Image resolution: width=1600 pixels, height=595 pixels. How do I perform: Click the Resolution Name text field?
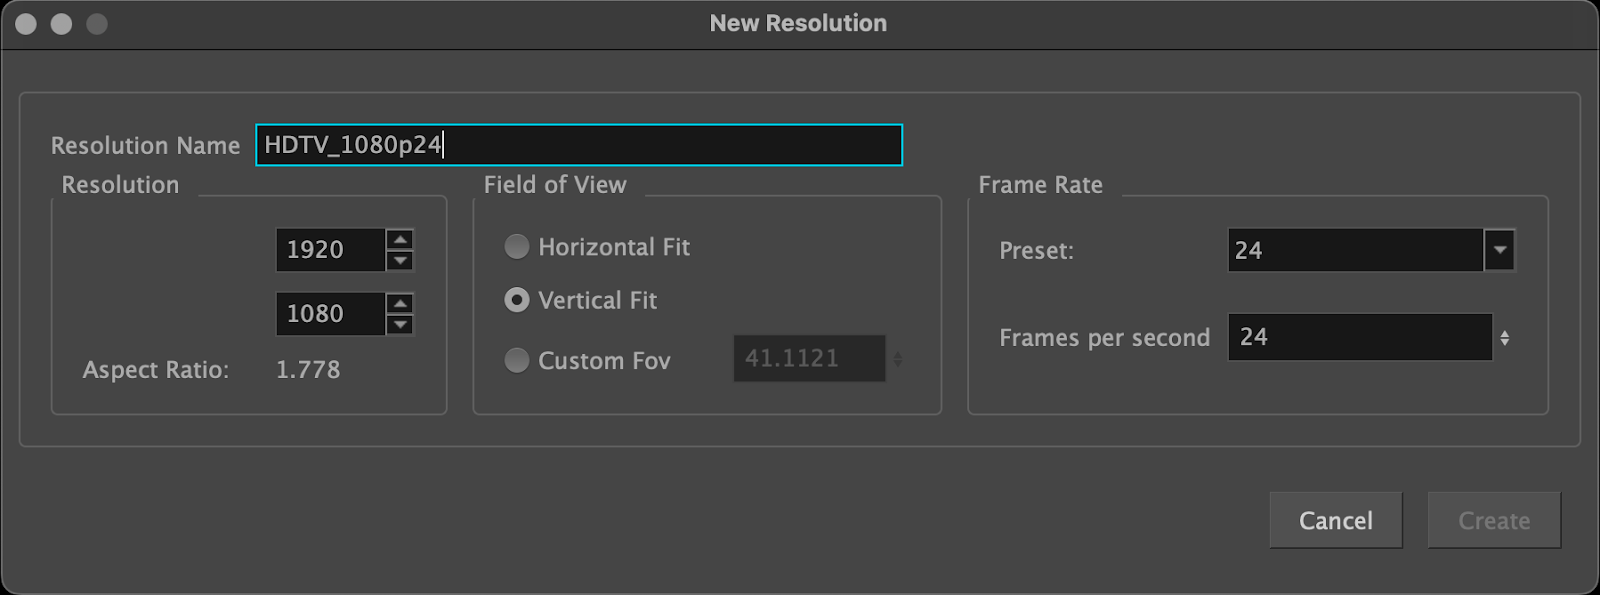tap(578, 145)
